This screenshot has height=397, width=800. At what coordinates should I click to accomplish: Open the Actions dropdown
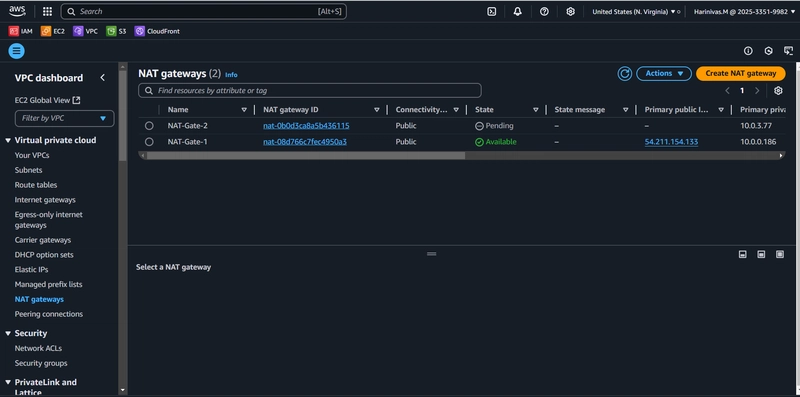(664, 73)
